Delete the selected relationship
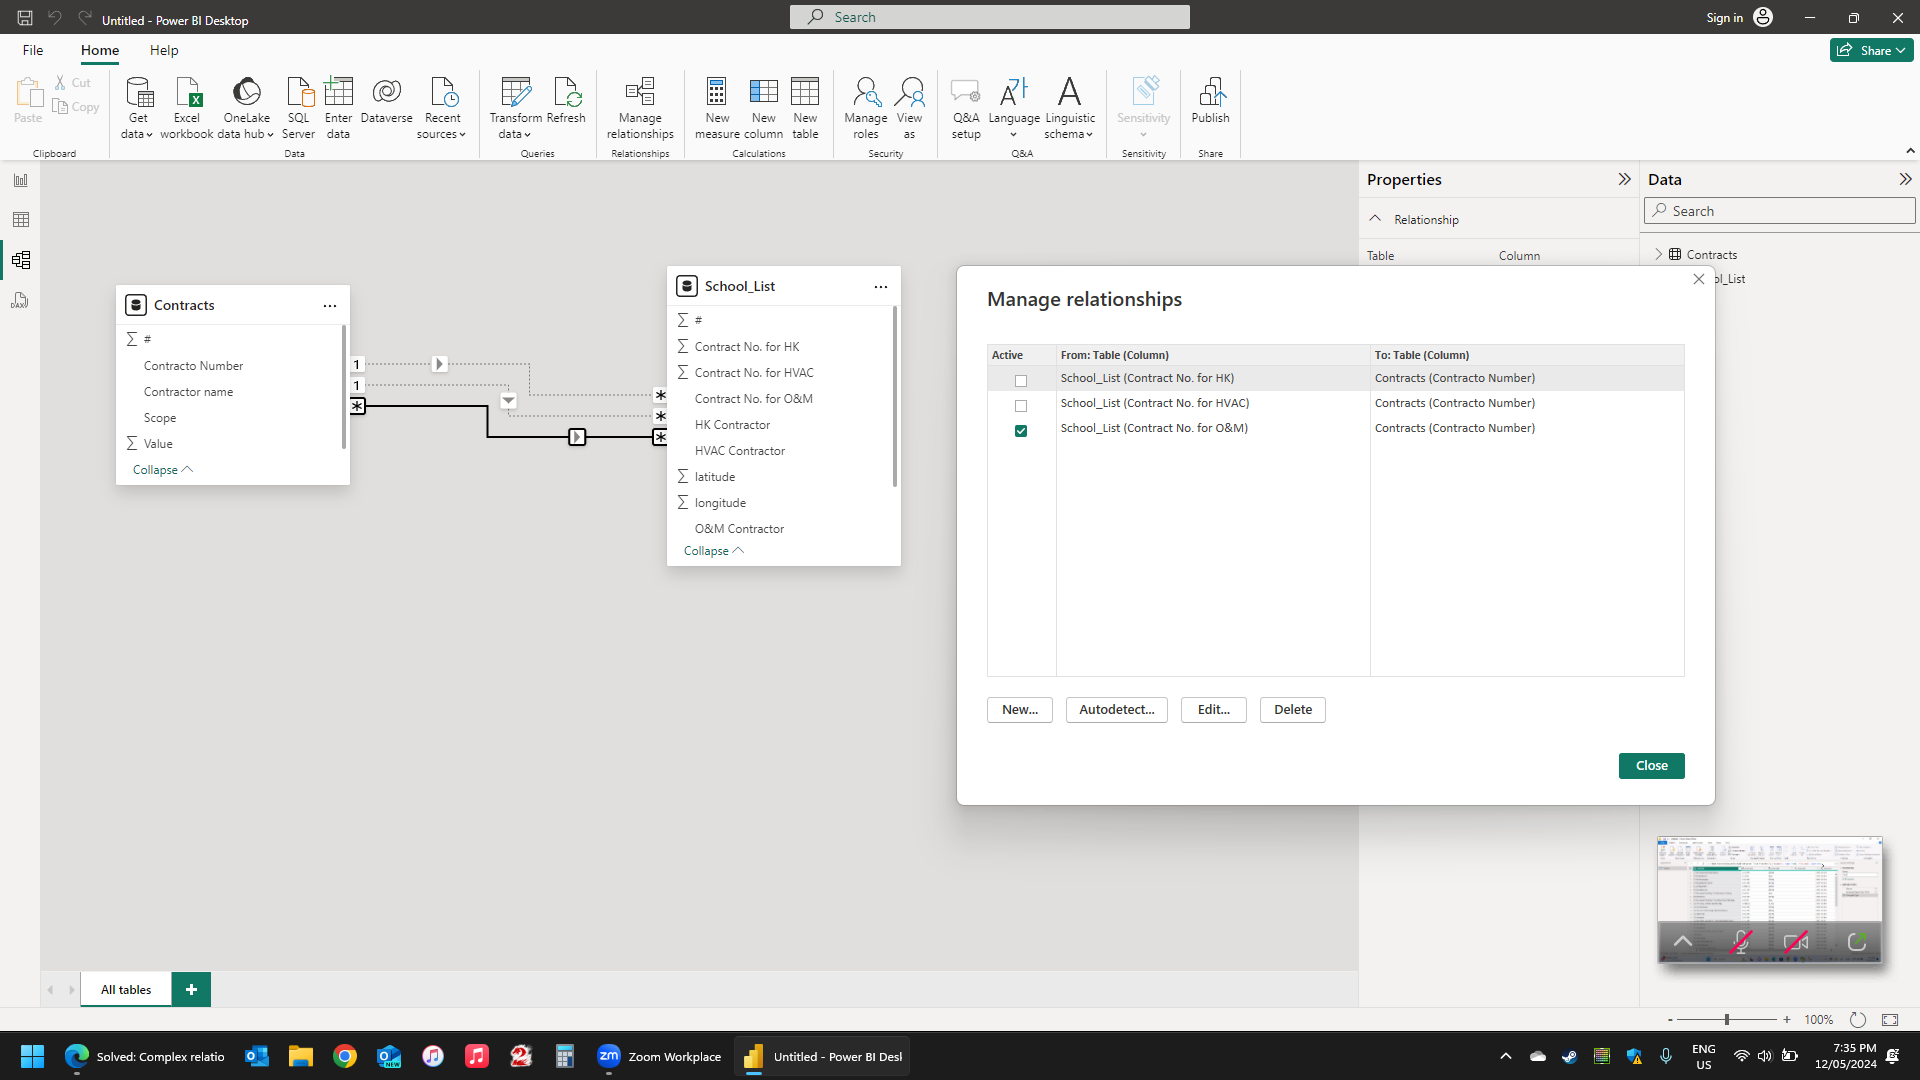 pyautogui.click(x=1293, y=710)
